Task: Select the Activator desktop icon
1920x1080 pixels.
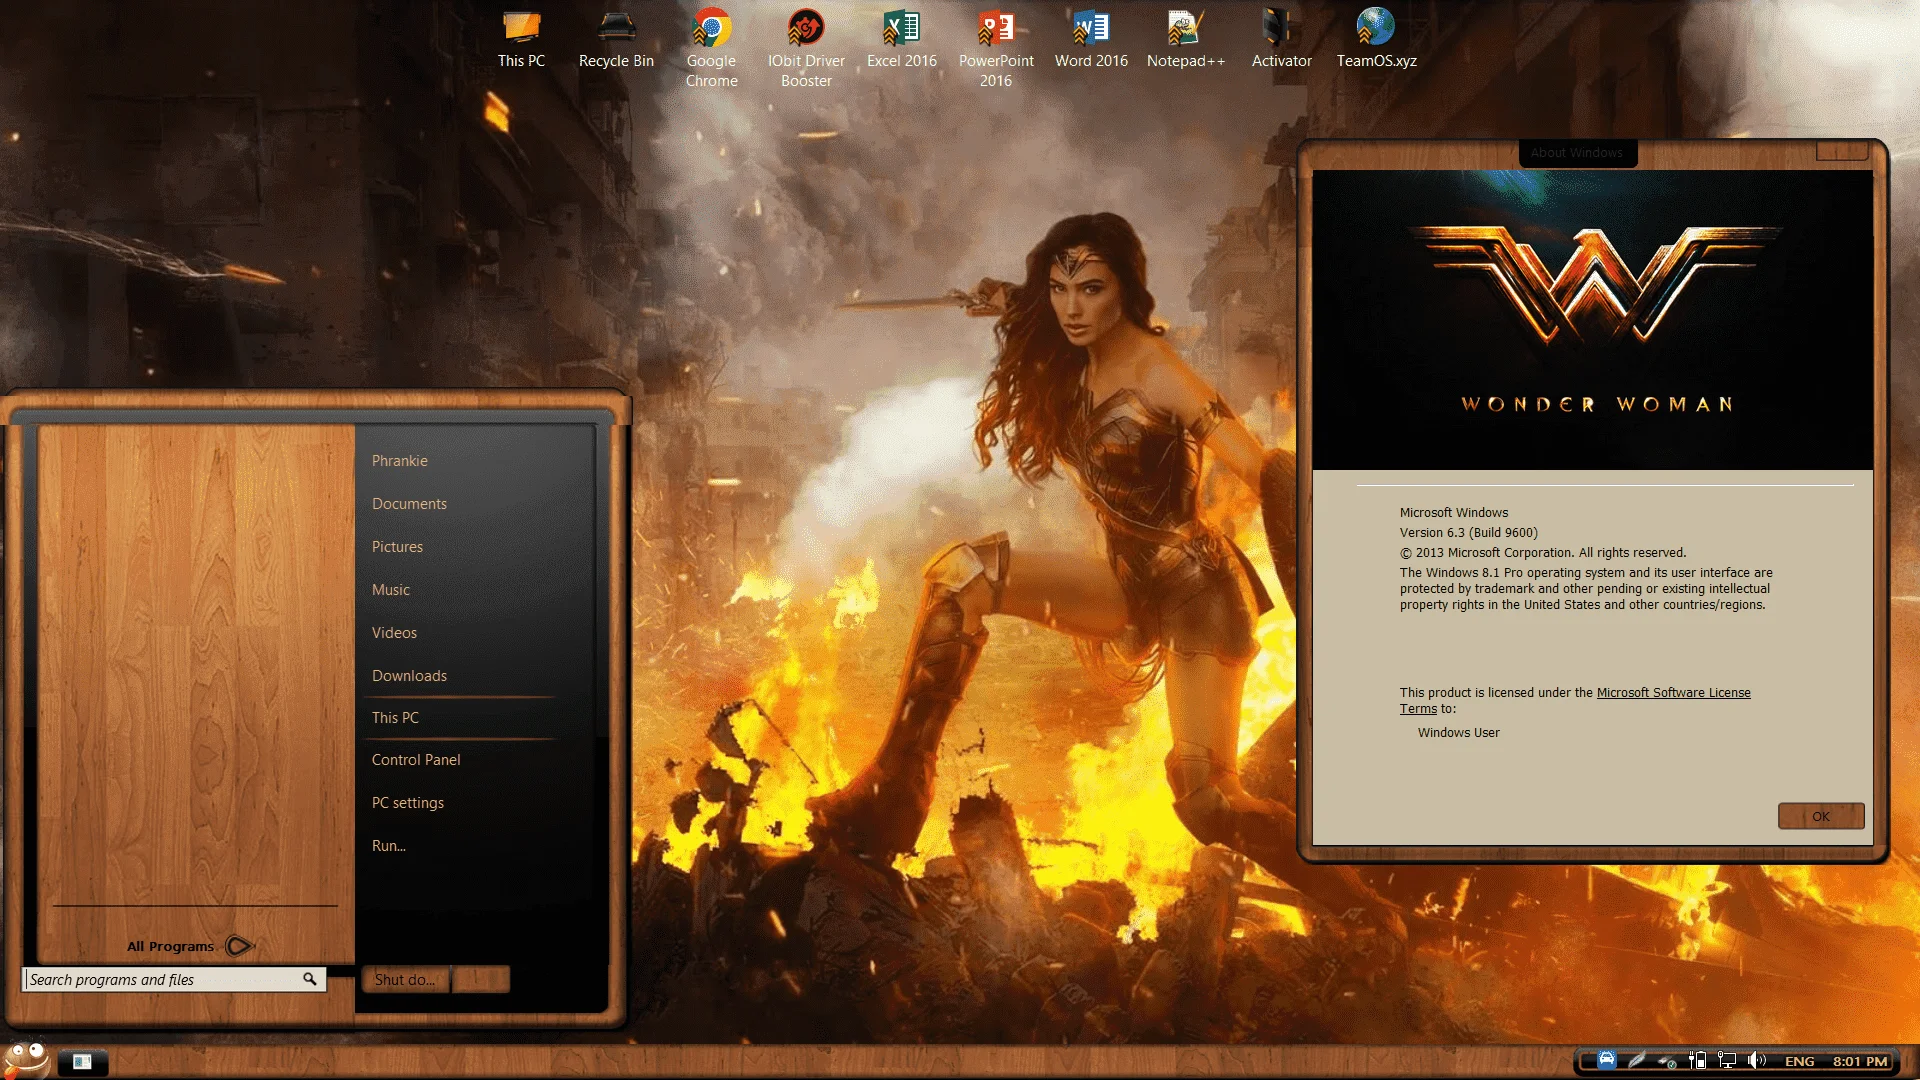Action: pyautogui.click(x=1281, y=40)
